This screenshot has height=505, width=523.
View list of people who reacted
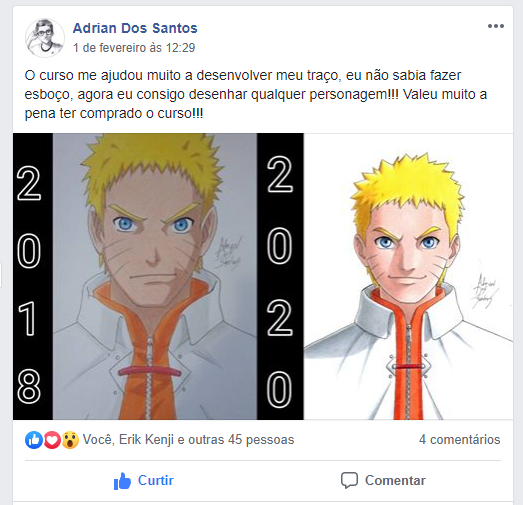pos(188,440)
